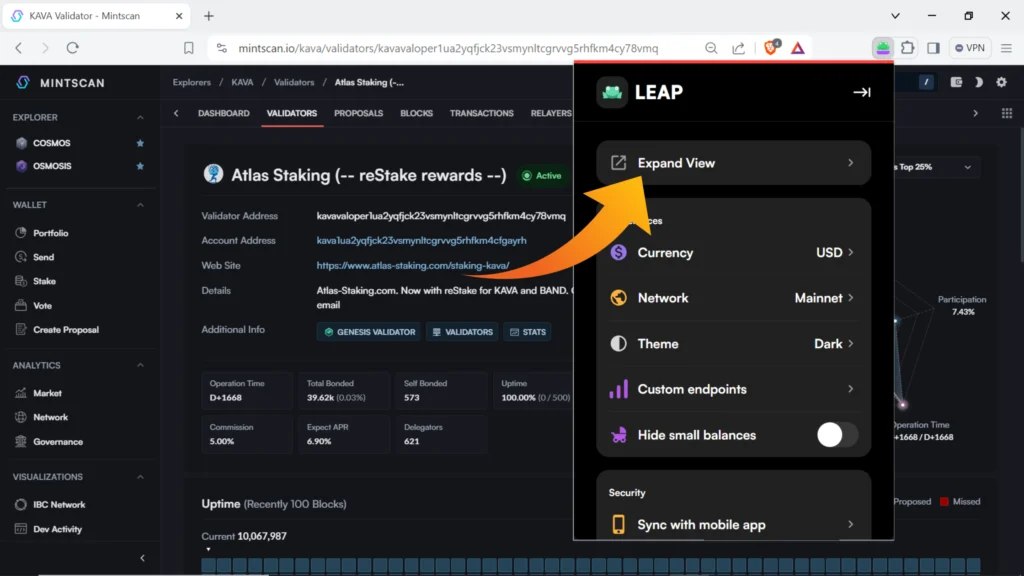Click the browser extensions puzzle icon

coord(908,48)
